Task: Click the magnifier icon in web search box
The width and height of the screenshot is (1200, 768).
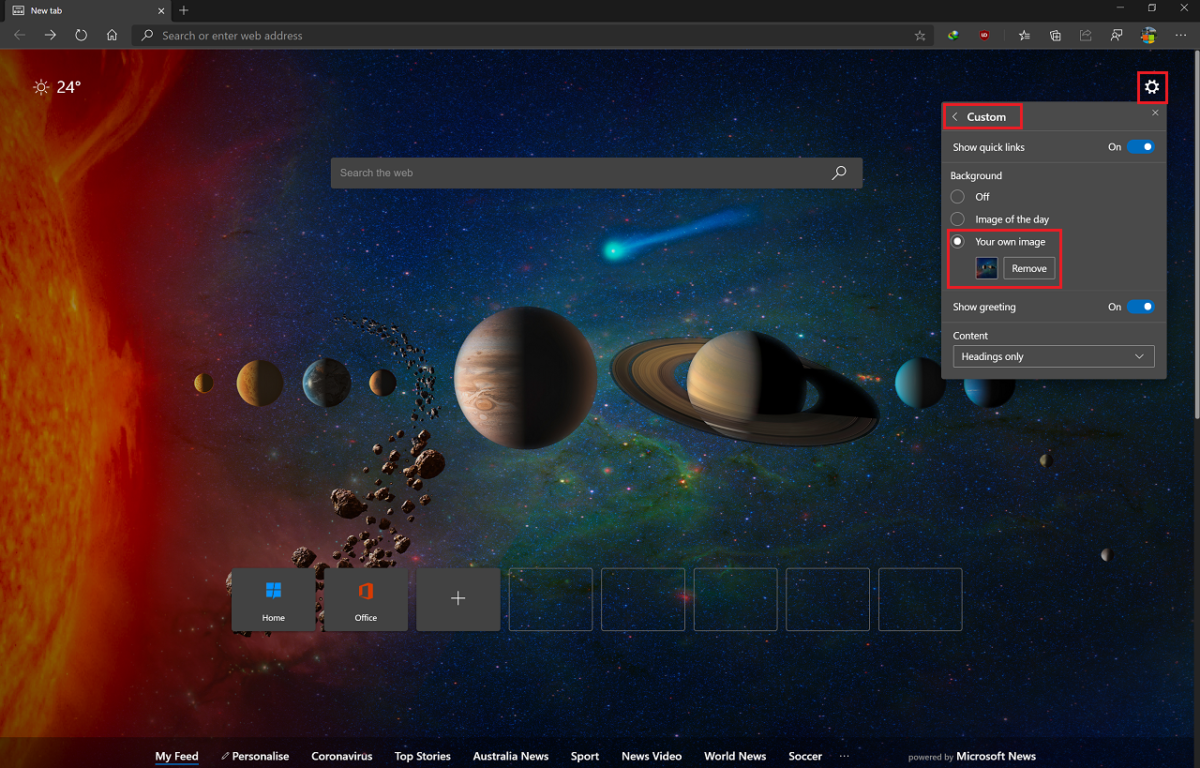Action: 839,173
